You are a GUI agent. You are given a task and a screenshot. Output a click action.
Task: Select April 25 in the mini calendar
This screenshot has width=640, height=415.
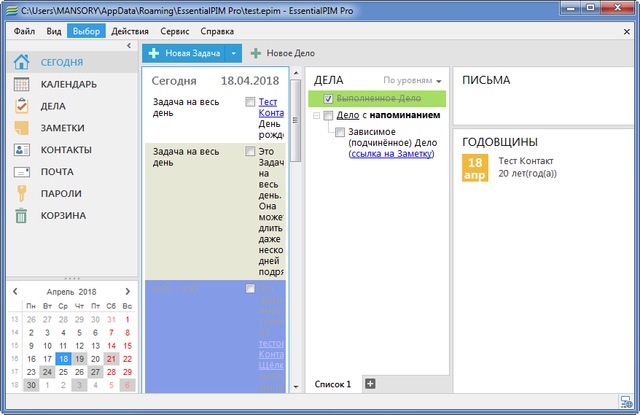[64, 371]
